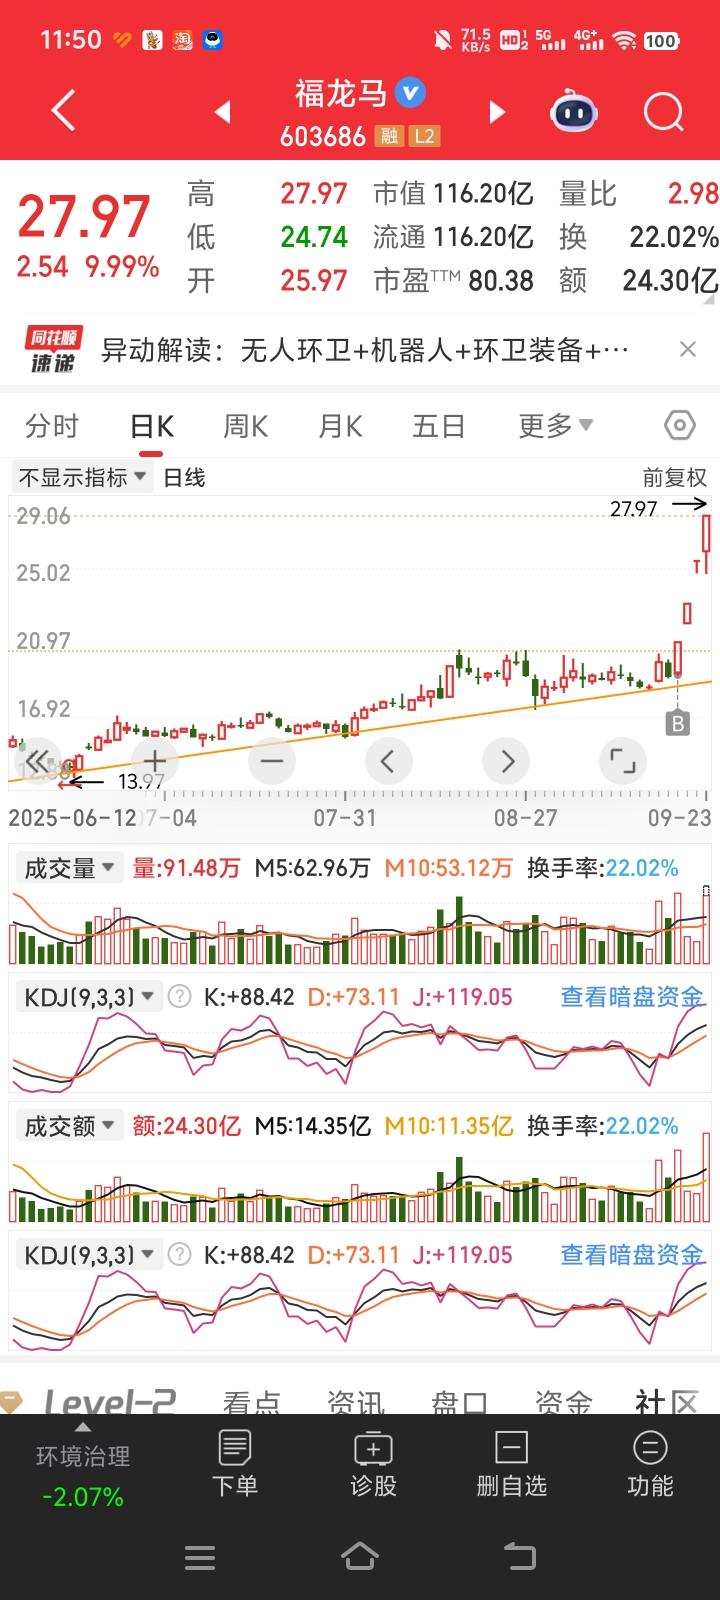The width and height of the screenshot is (720, 1600).
Task: Tap 量:91.48万 volume reading
Action: pyautogui.click(x=186, y=868)
